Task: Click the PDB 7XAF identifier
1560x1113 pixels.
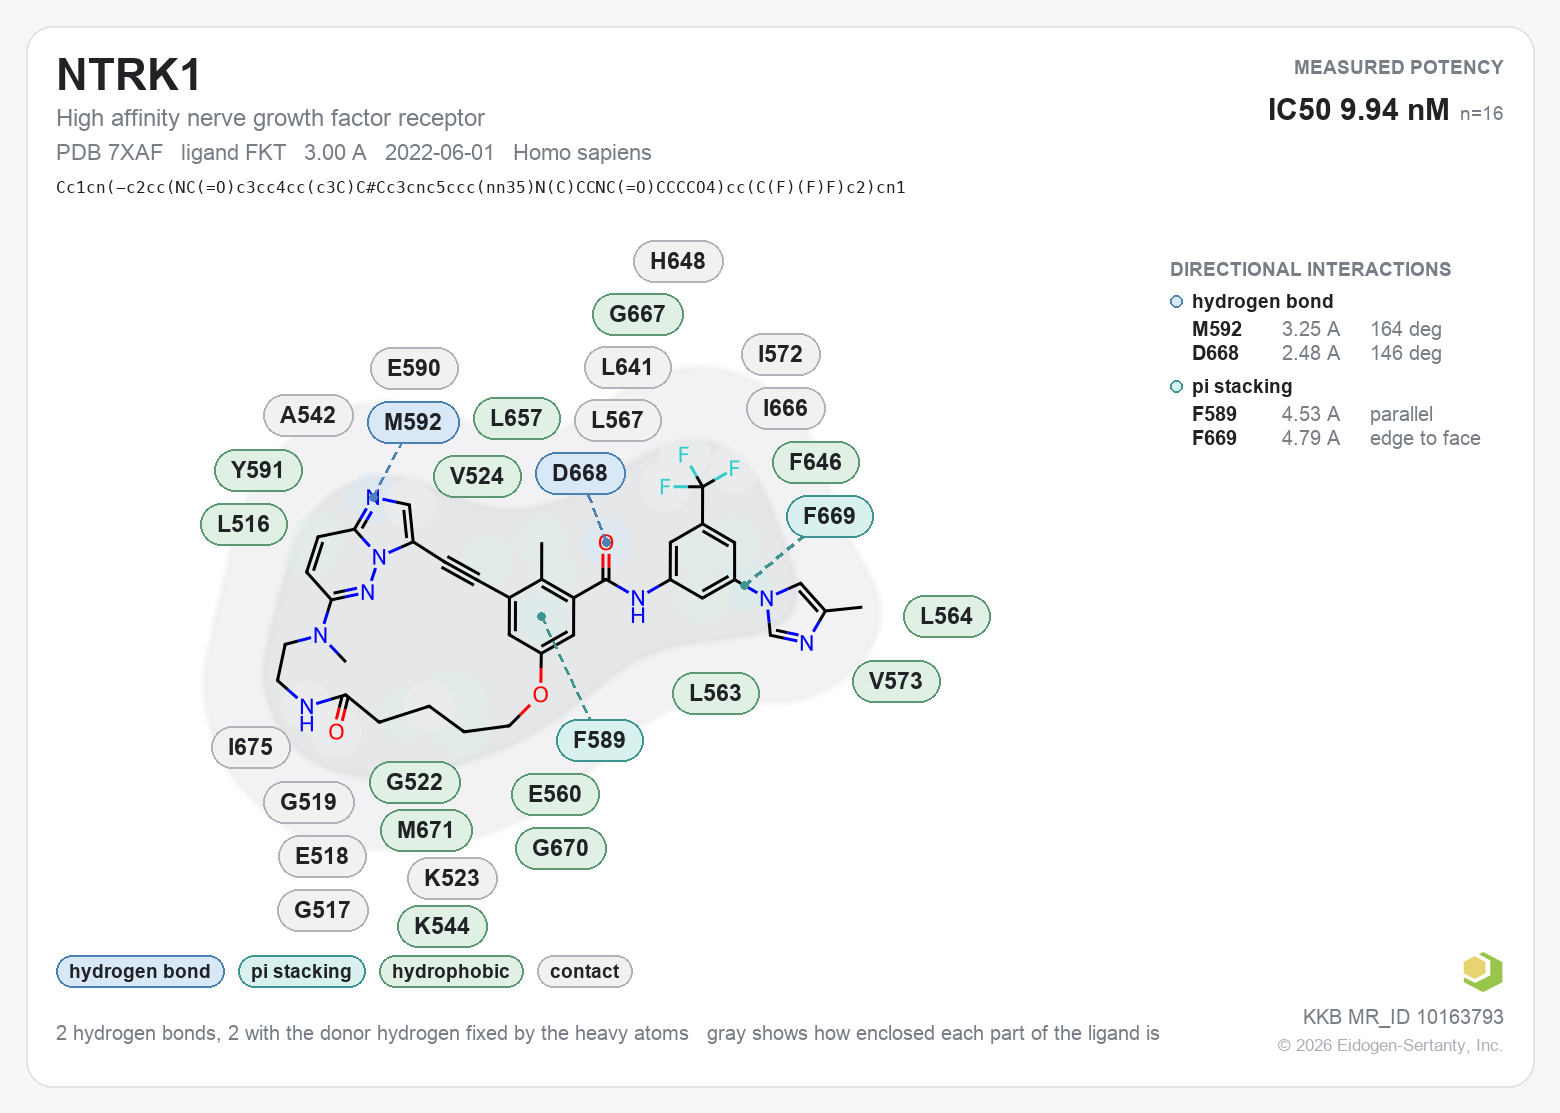Action: 109,152
